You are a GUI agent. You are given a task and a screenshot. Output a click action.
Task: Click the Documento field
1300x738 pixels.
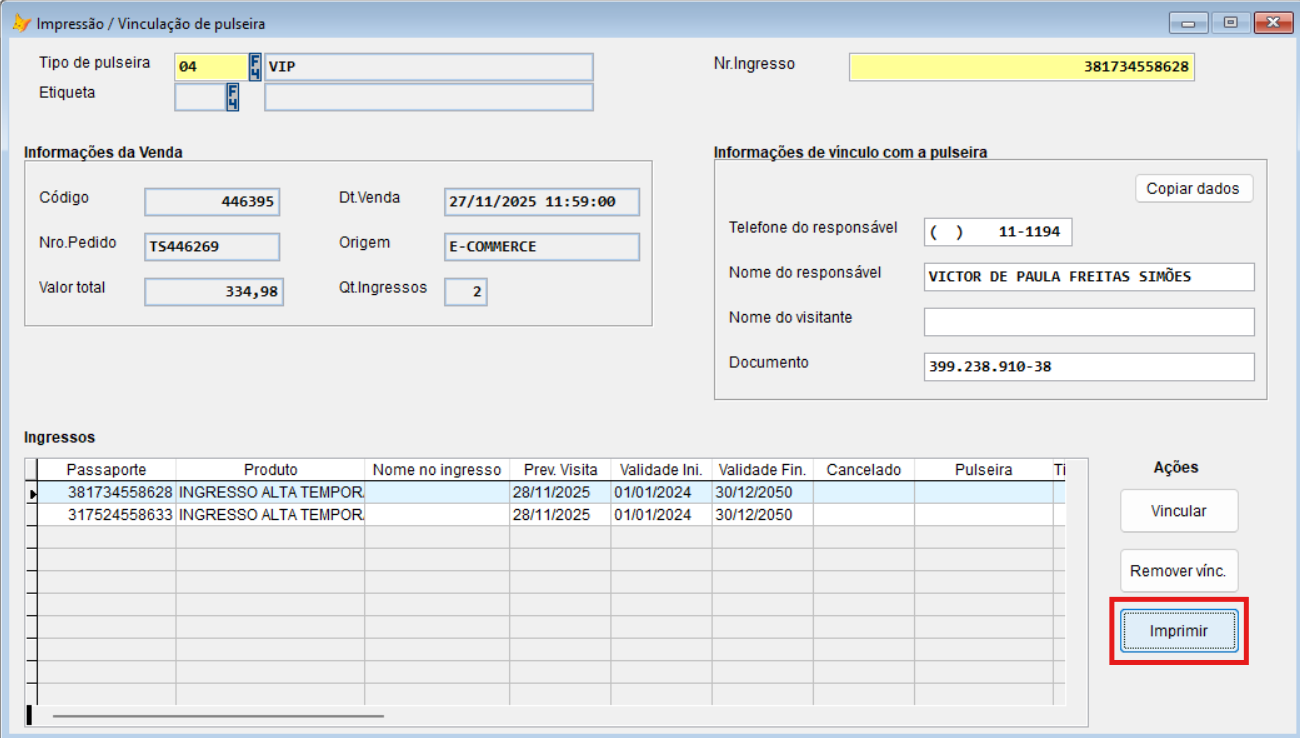coord(1088,367)
